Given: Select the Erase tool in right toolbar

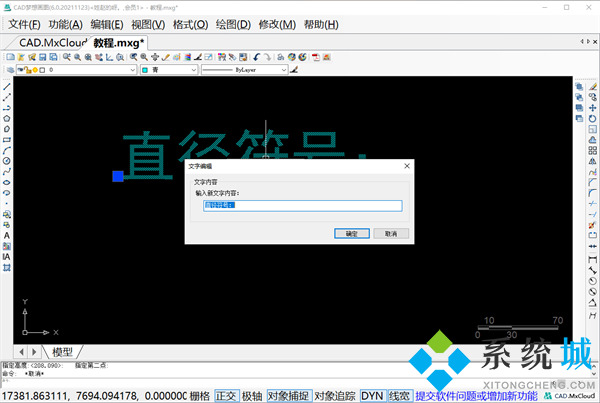Looking at the screenshot, I should (x=592, y=86).
